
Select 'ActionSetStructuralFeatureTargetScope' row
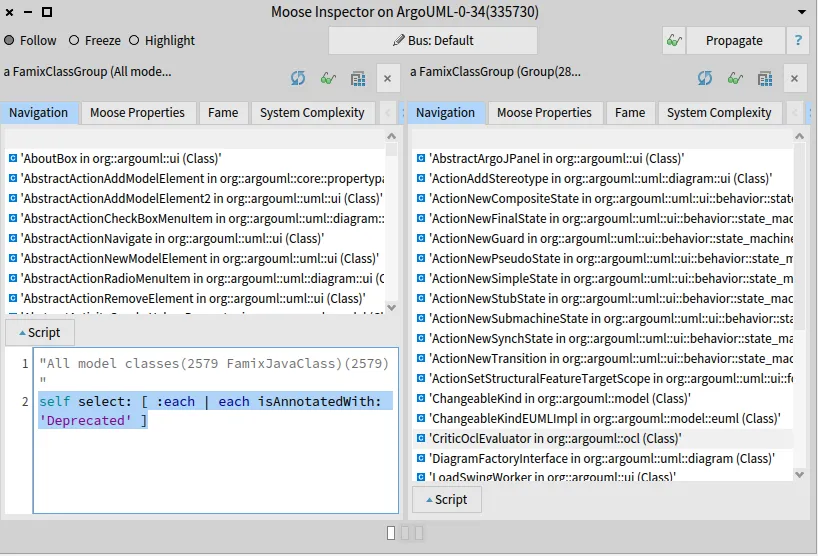604,378
